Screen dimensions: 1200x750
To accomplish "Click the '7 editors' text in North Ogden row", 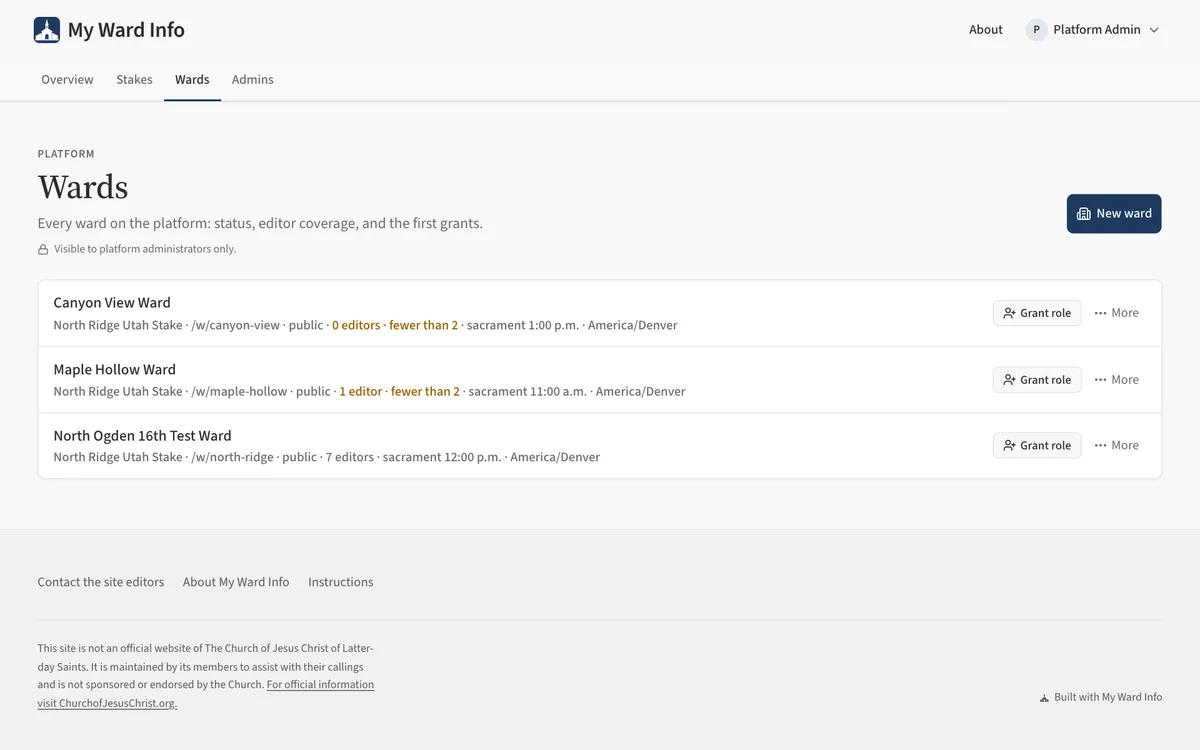I will click(350, 457).
